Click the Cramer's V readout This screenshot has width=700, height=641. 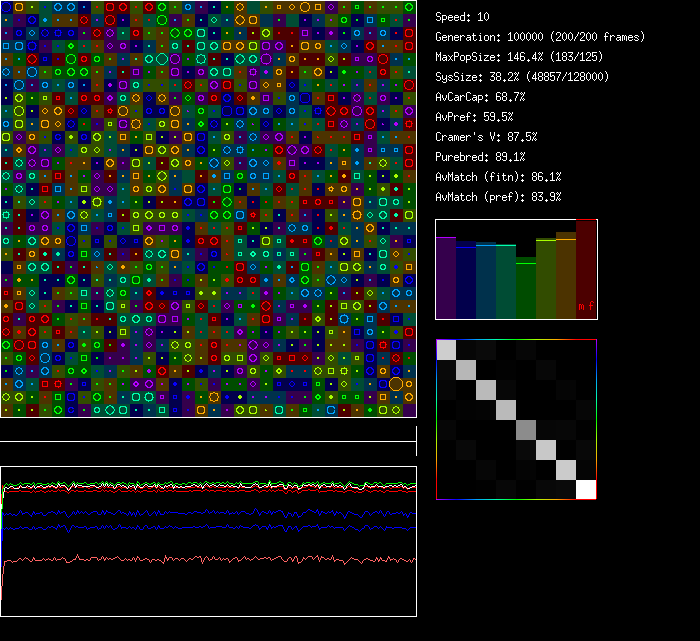point(486,137)
